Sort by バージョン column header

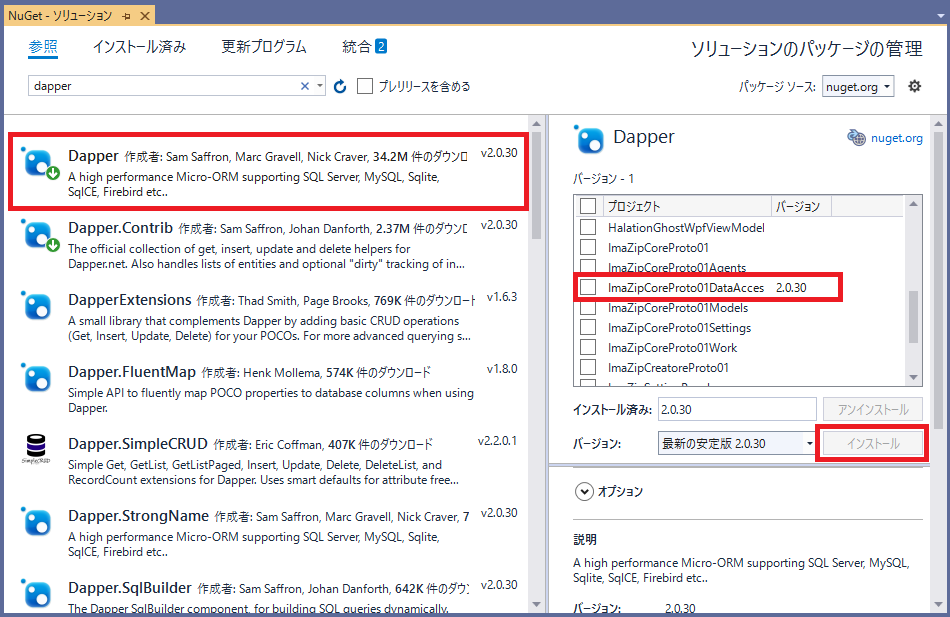[801, 206]
